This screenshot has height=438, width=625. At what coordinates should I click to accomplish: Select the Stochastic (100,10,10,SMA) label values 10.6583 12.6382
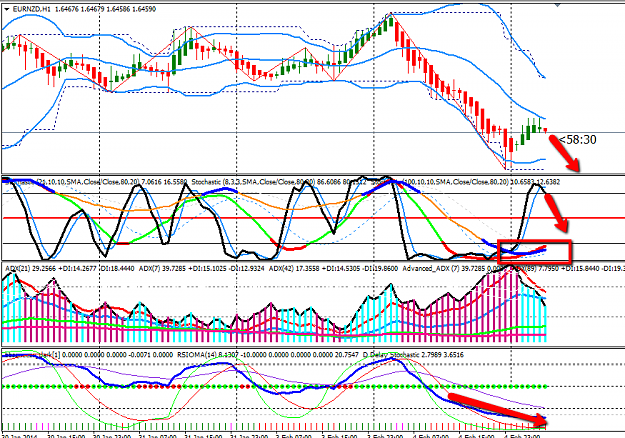click(x=535, y=182)
